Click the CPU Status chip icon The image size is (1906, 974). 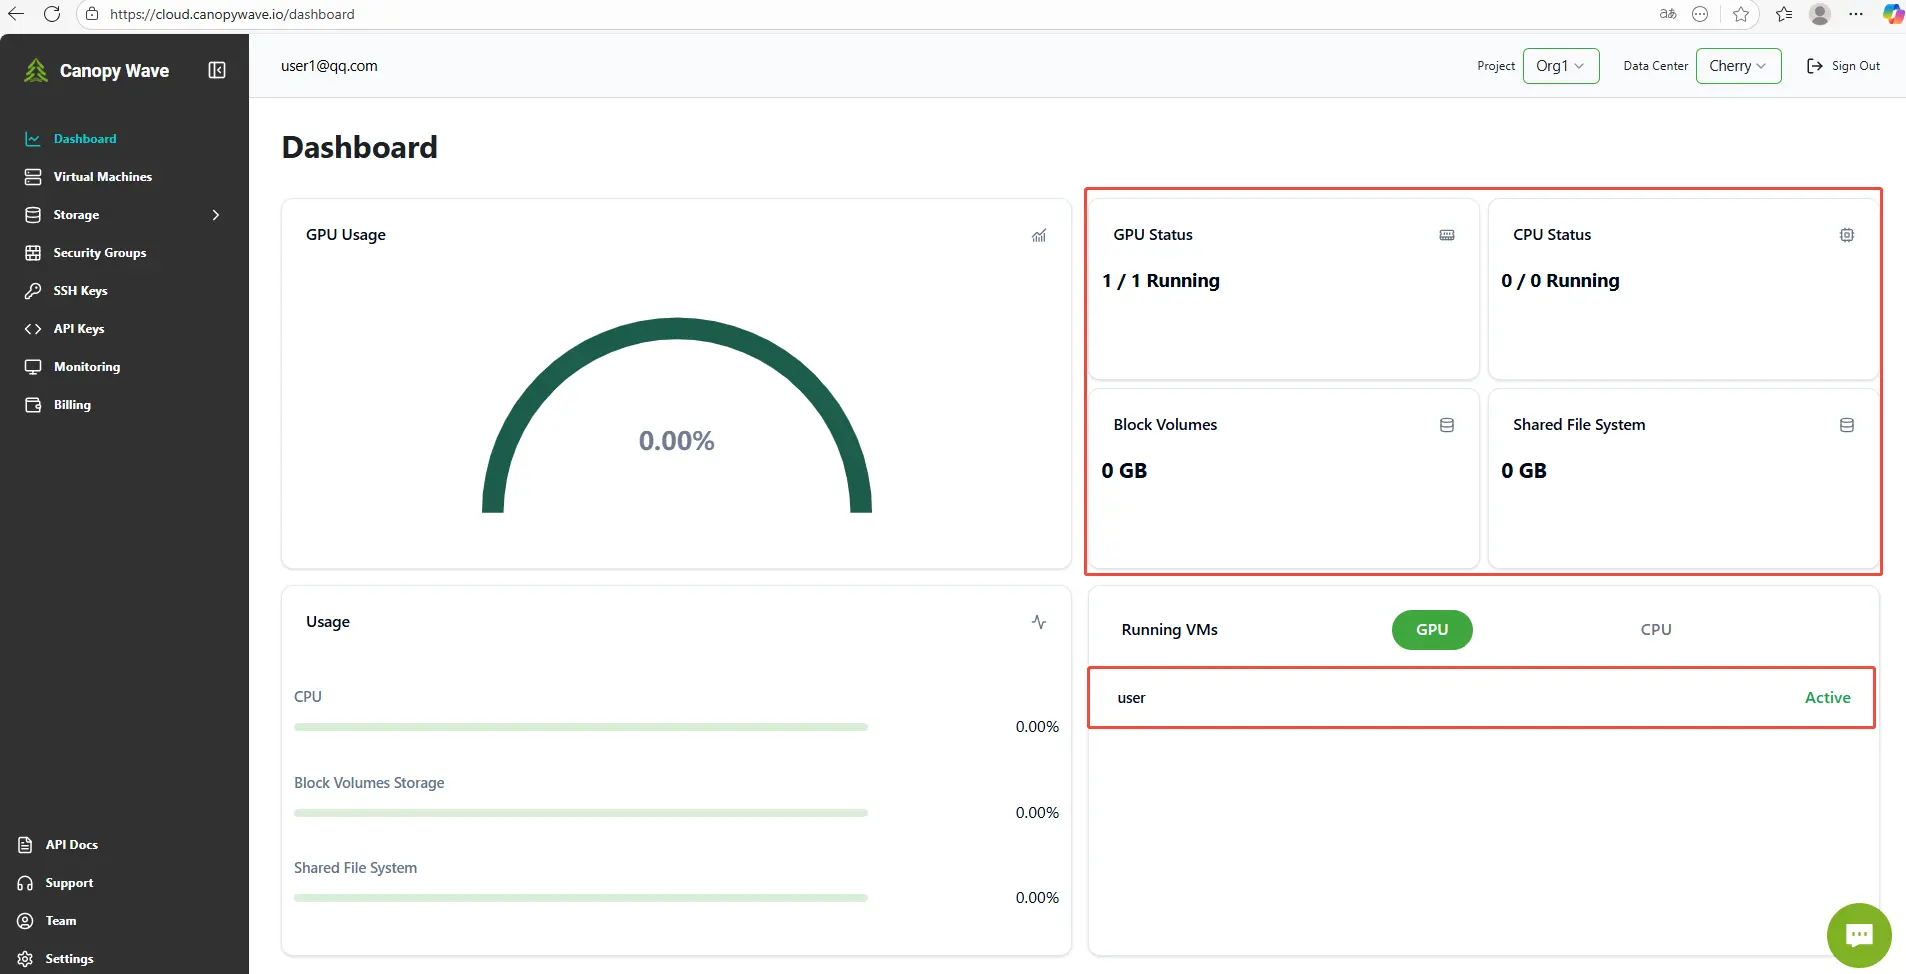[x=1846, y=235]
